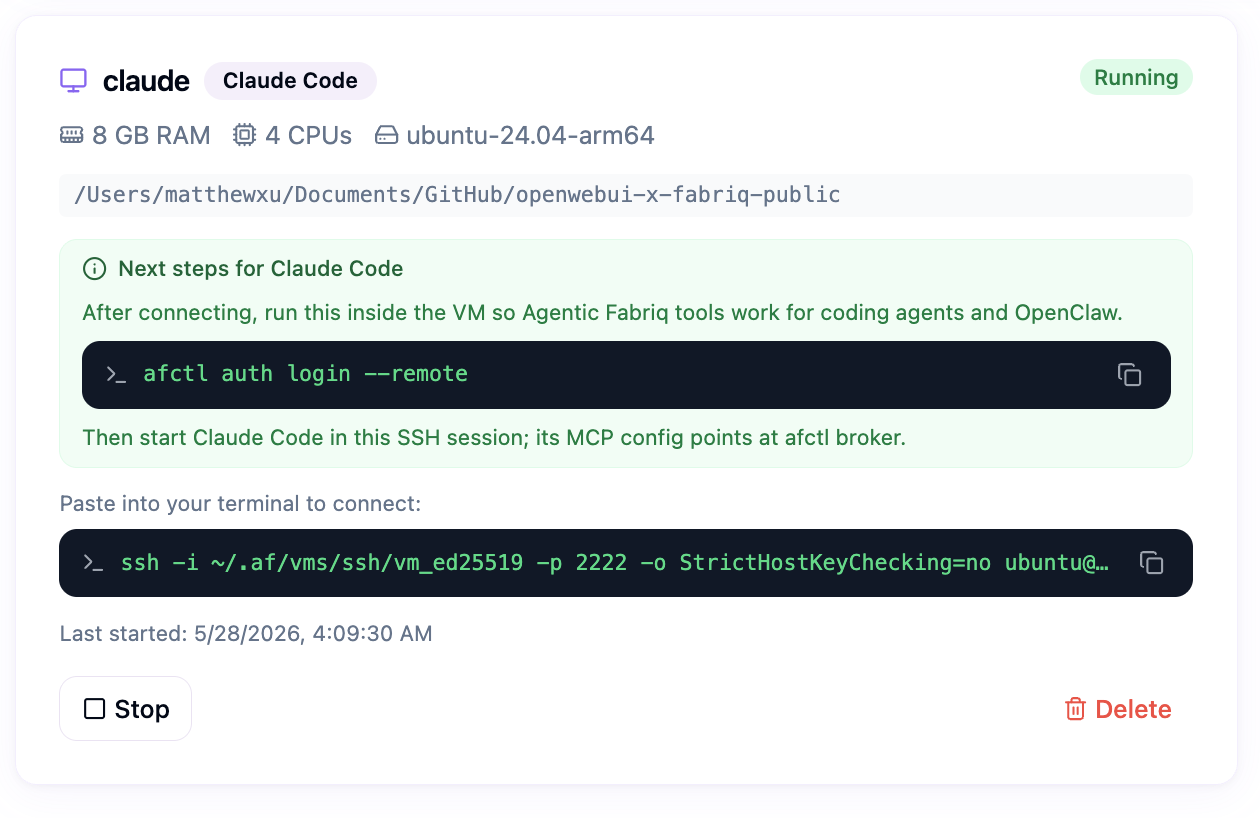This screenshot has width=1260, height=818.
Task: Select the 4 CPUs text
Action: coord(309,135)
